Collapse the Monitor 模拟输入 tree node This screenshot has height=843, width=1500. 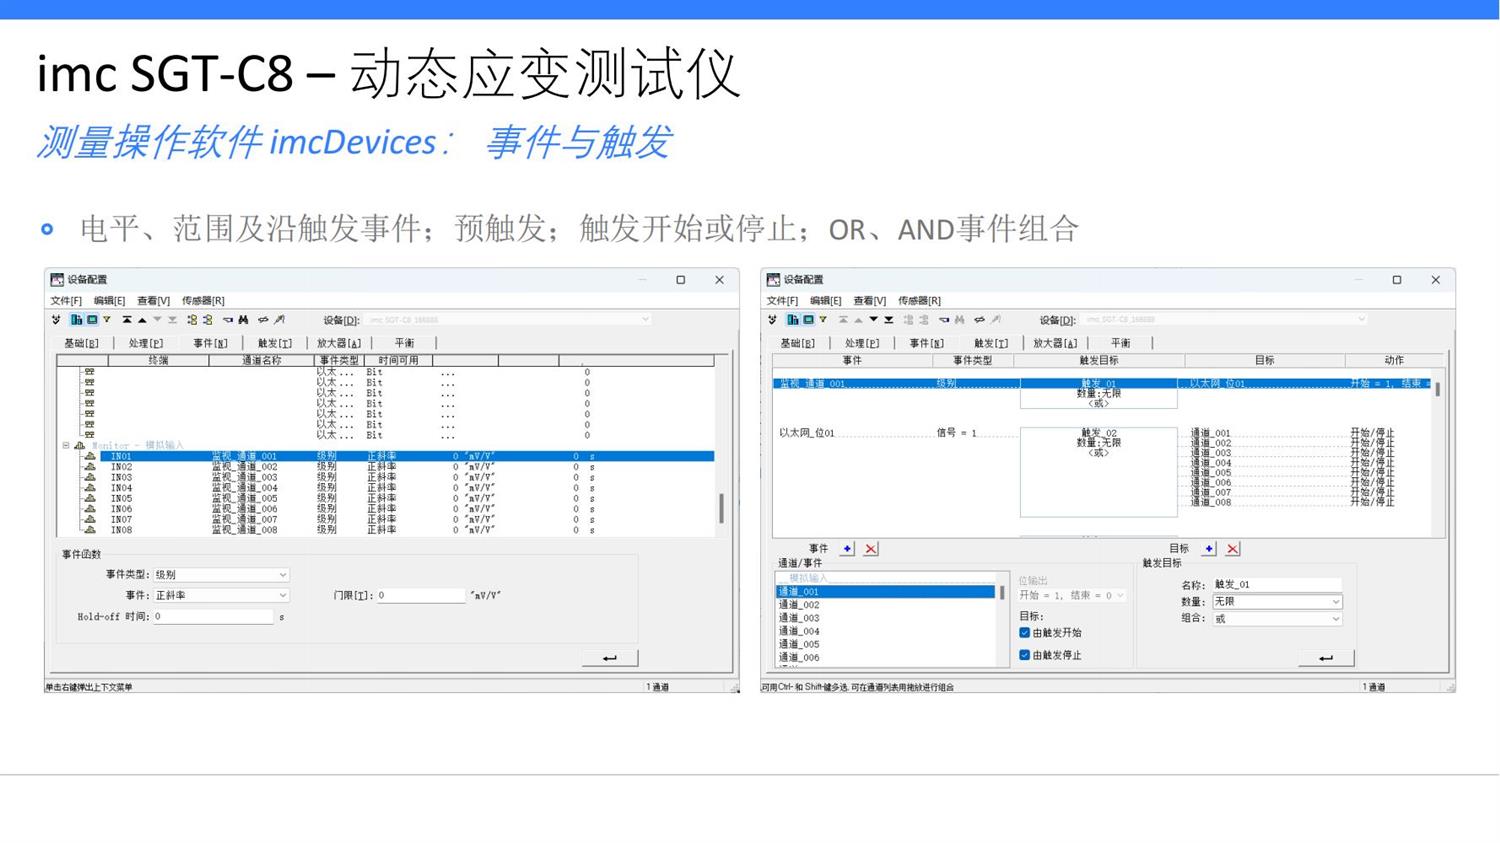[x=66, y=445]
